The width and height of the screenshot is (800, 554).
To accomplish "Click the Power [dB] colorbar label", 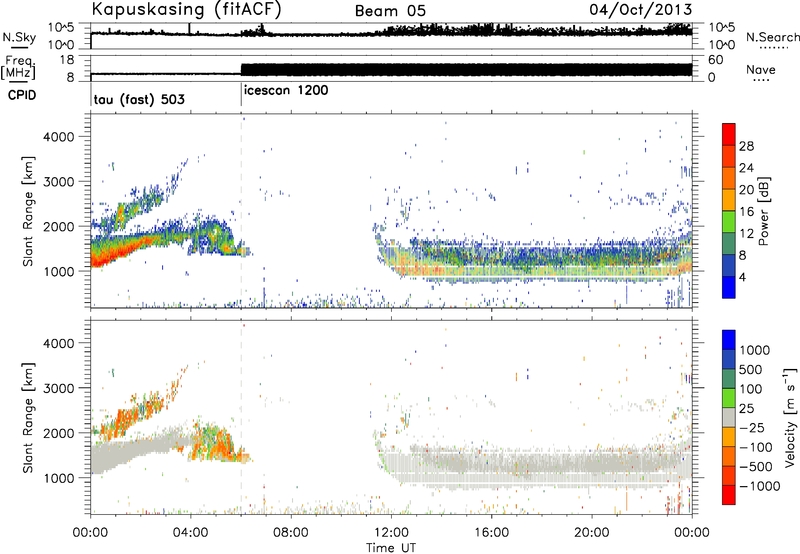I will coord(763,211).
